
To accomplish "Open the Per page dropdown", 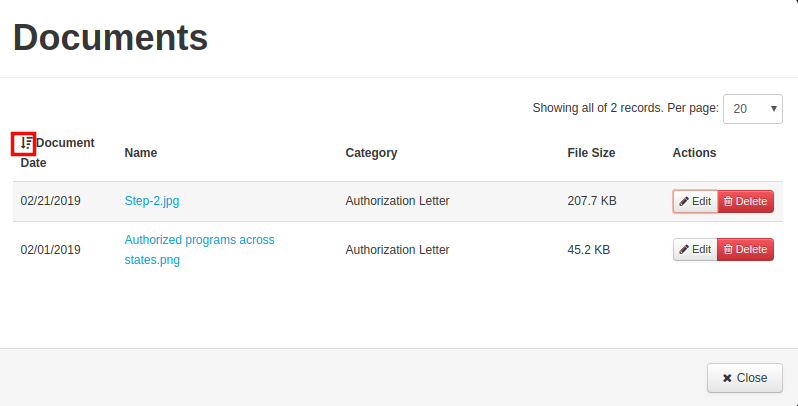I will click(753, 108).
